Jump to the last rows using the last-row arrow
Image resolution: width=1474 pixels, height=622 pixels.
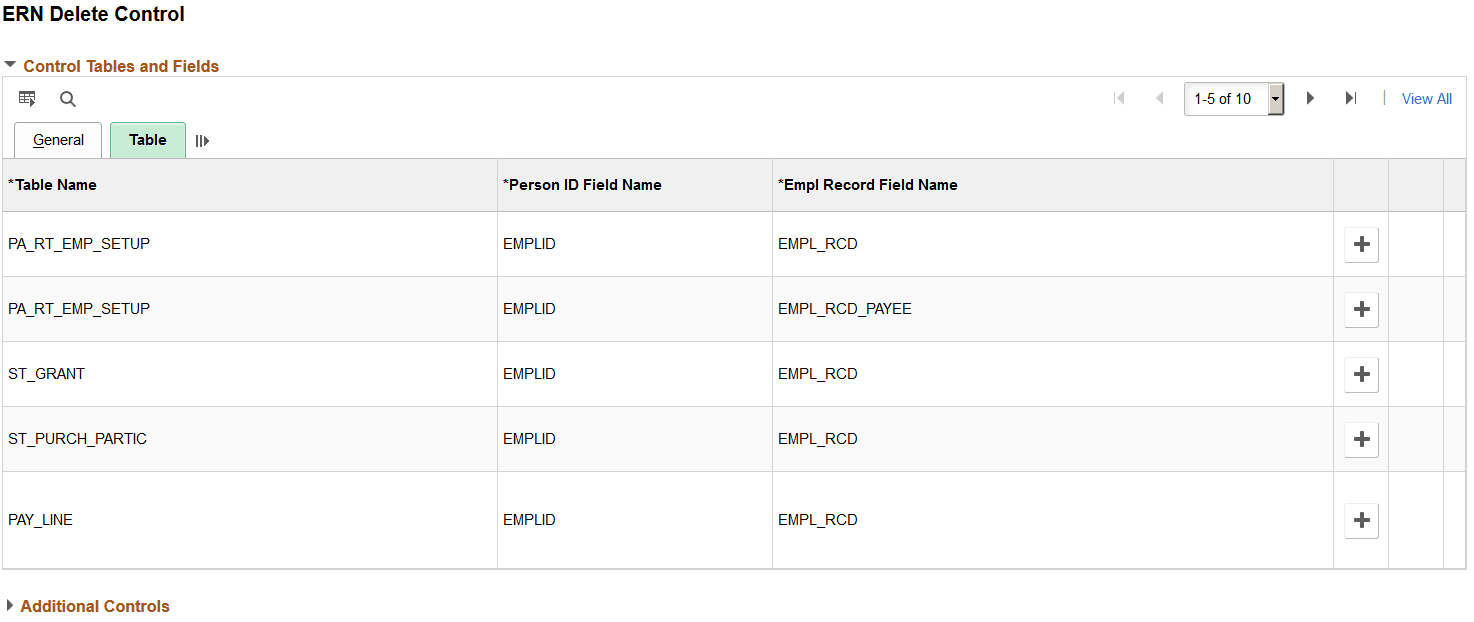point(1351,98)
